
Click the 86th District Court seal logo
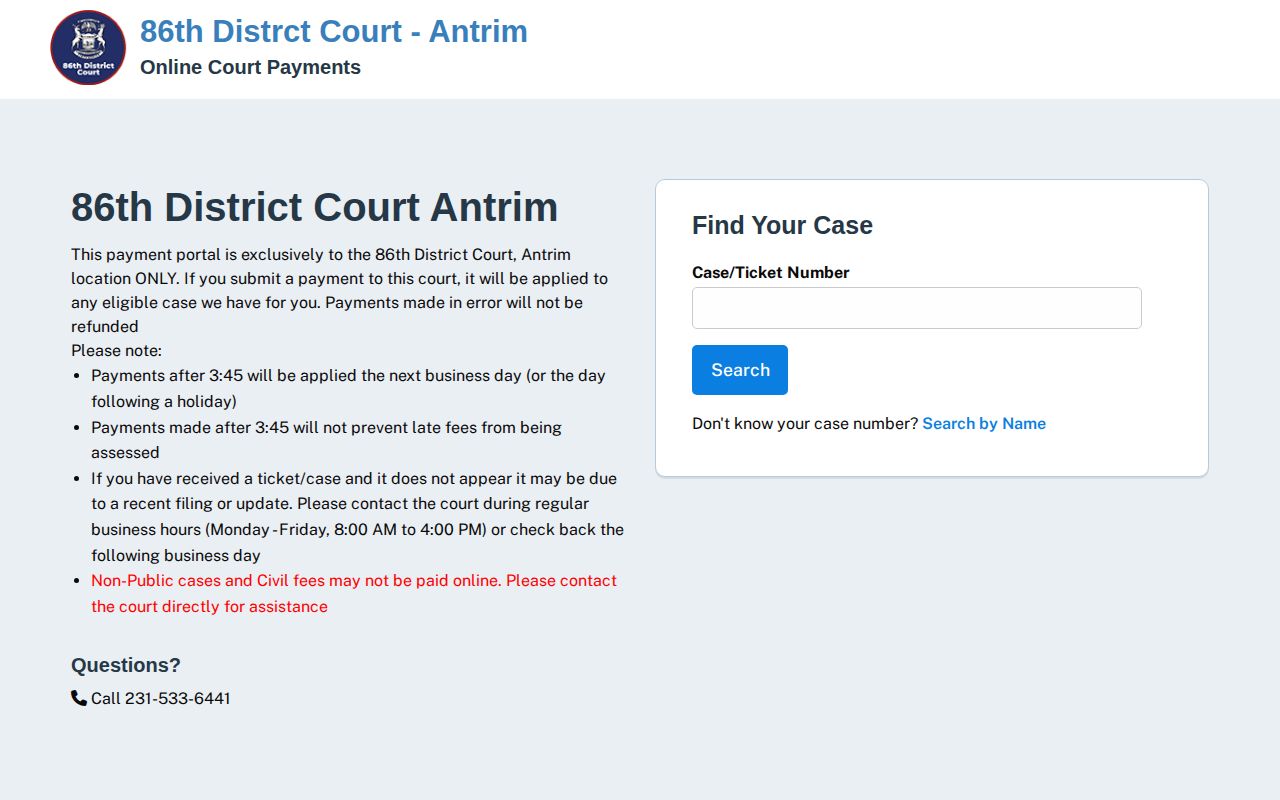pos(88,48)
